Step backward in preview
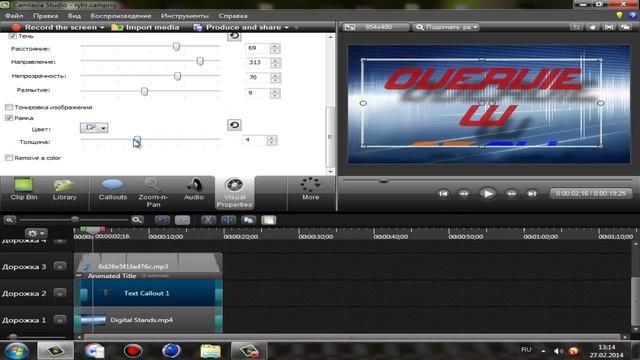Image resolution: width=640 pixels, height=360 pixels. 464,193
